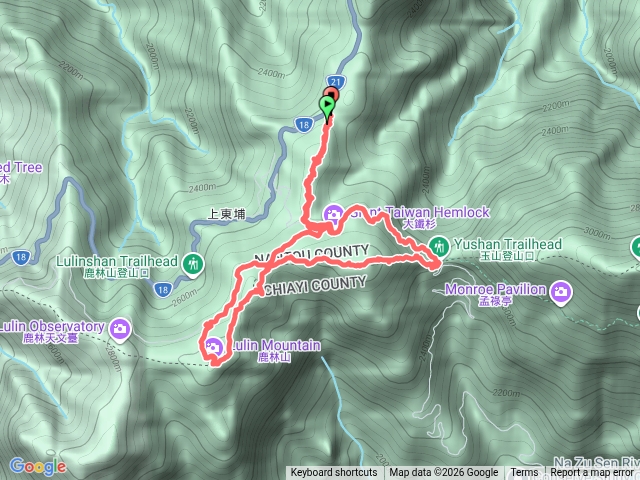Click the Map data ©2026 Google text
The image size is (640, 480).
coord(444,473)
